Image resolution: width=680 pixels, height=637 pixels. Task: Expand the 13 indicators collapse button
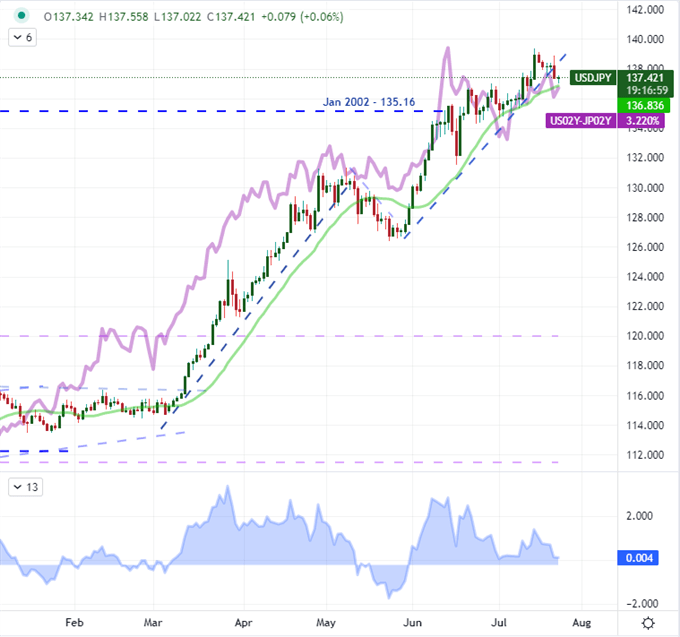pyautogui.click(x=26, y=487)
